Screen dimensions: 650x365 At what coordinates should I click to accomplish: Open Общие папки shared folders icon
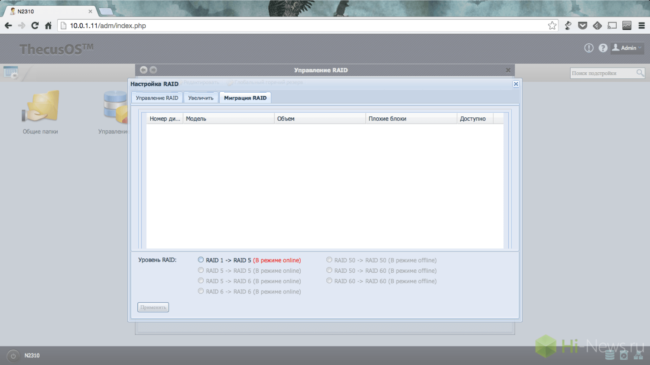tap(40, 112)
